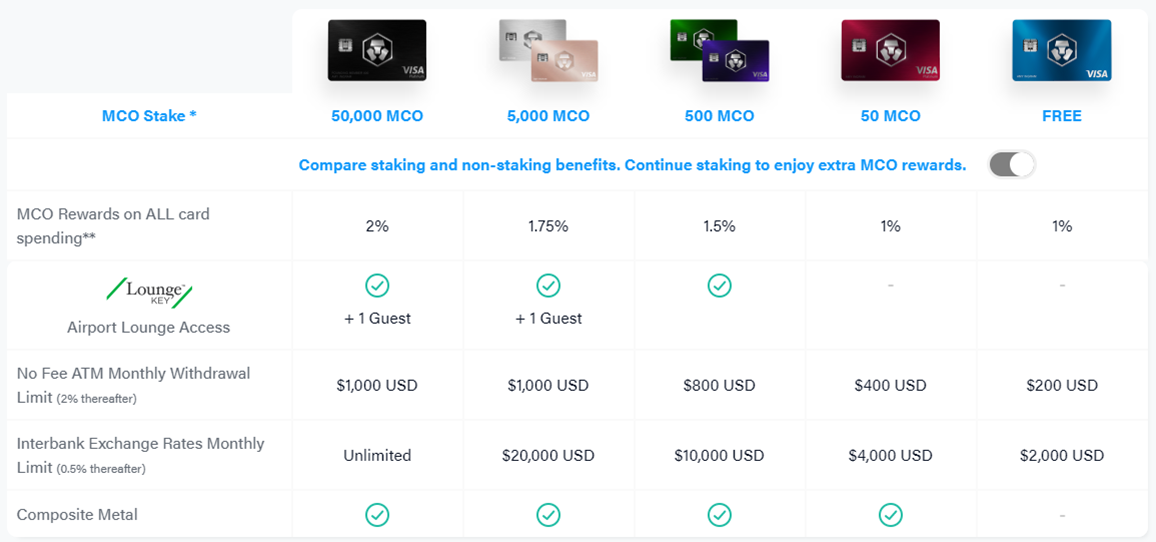1156x542 pixels.
Task: Toggle the staking benefits comparison switch
Action: pyautogui.click(x=1012, y=165)
